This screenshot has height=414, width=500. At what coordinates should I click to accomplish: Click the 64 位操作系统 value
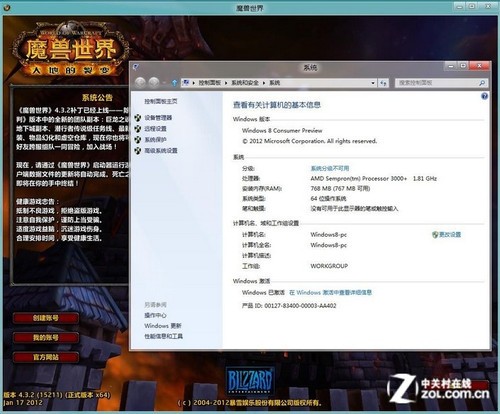pos(328,199)
